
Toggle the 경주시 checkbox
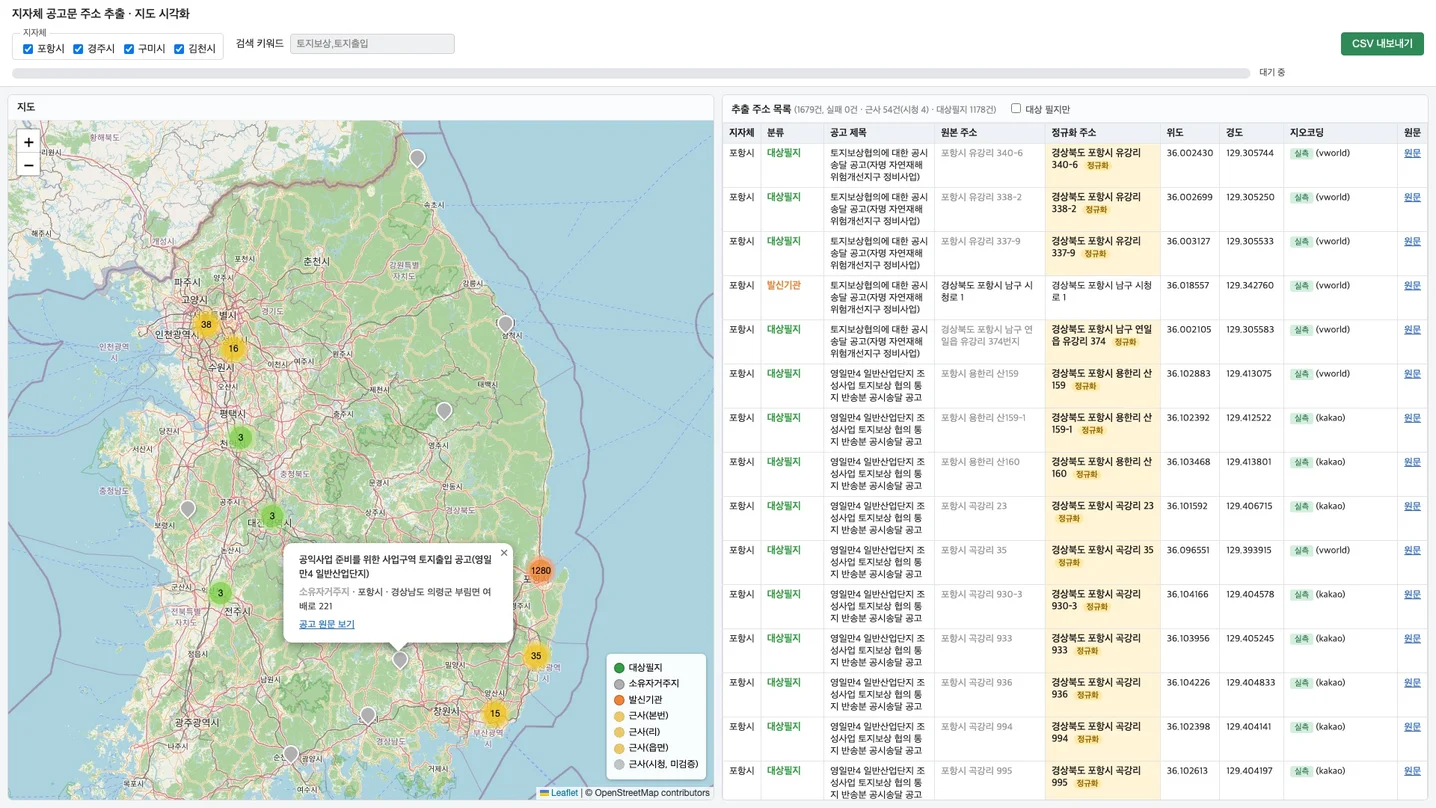[78, 49]
